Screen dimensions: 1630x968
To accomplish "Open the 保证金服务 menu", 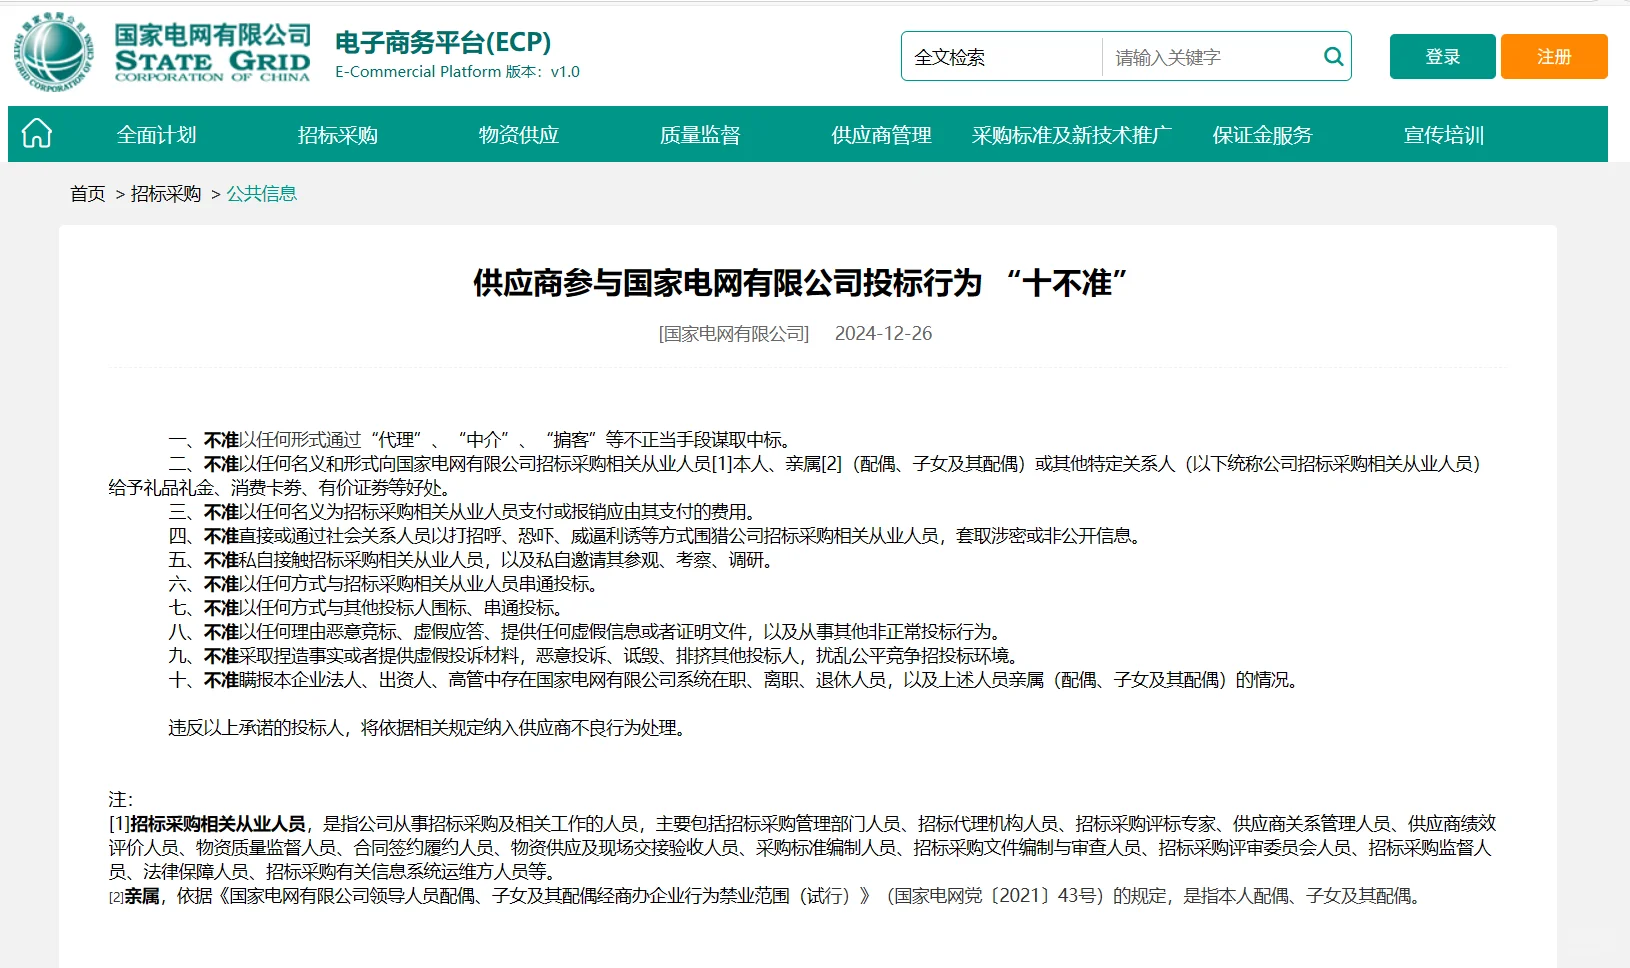I will coord(1262,134).
